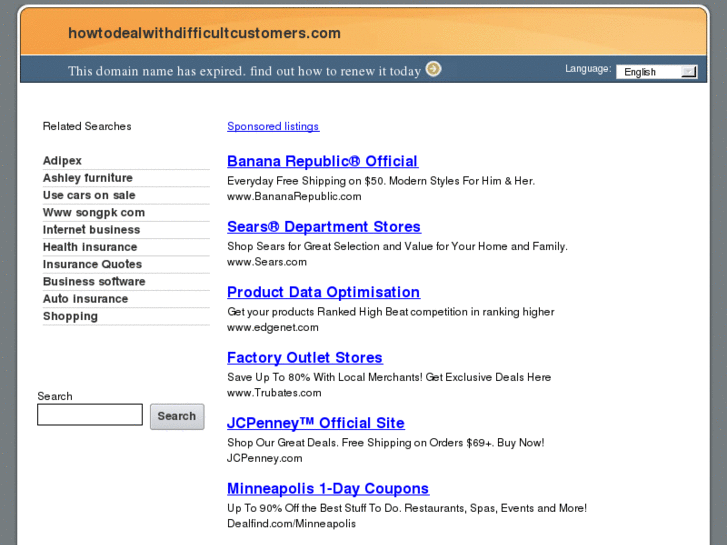
Task: Click the orange arrow icon after renew message
Action: [434, 69]
